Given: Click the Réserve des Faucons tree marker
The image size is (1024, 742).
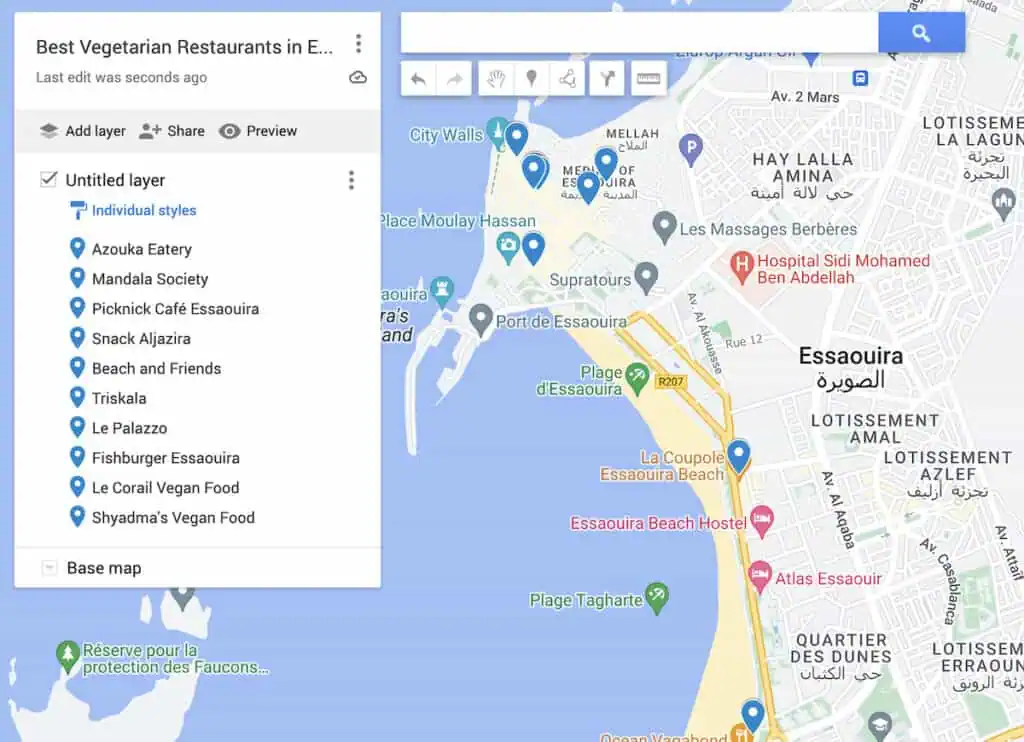Looking at the screenshot, I should [x=67, y=656].
